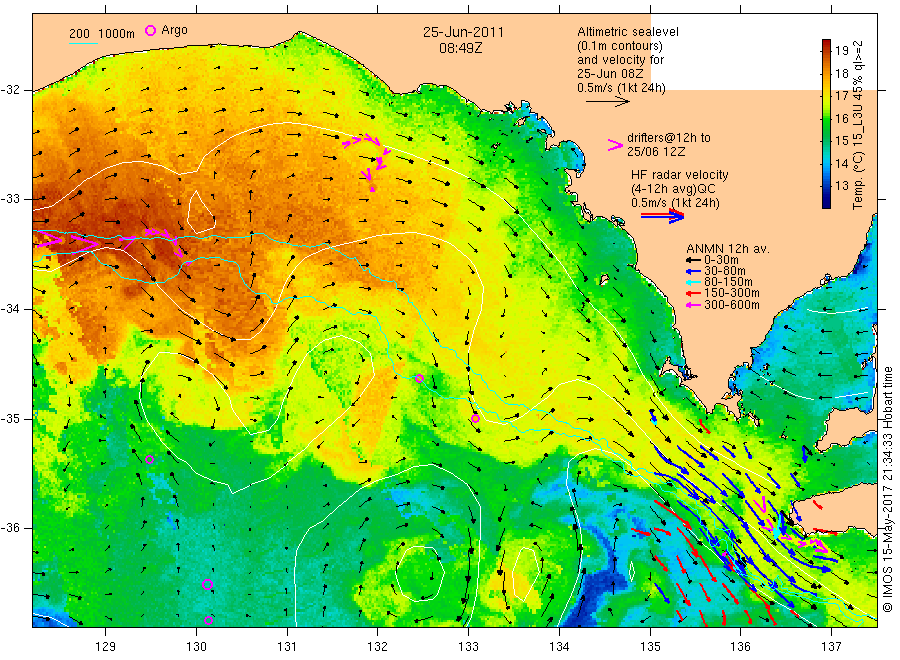Click the colorbar value 16
Image resolution: width=900 pixels, height=660 pixels.
841,118
